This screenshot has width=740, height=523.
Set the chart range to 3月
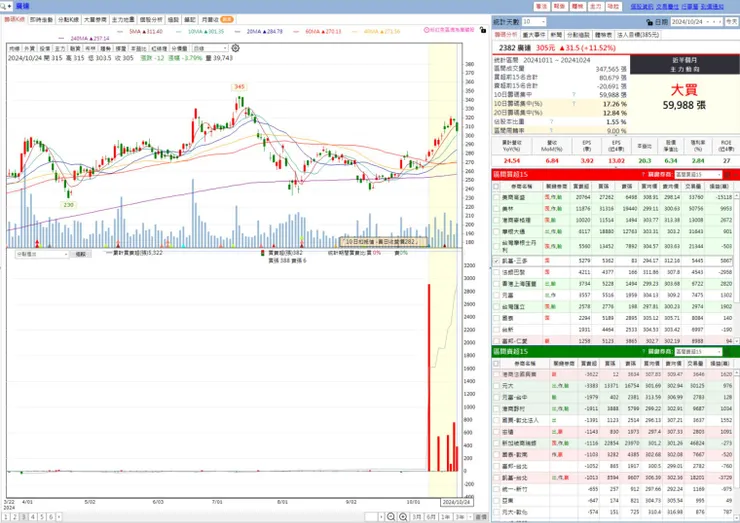416,517
